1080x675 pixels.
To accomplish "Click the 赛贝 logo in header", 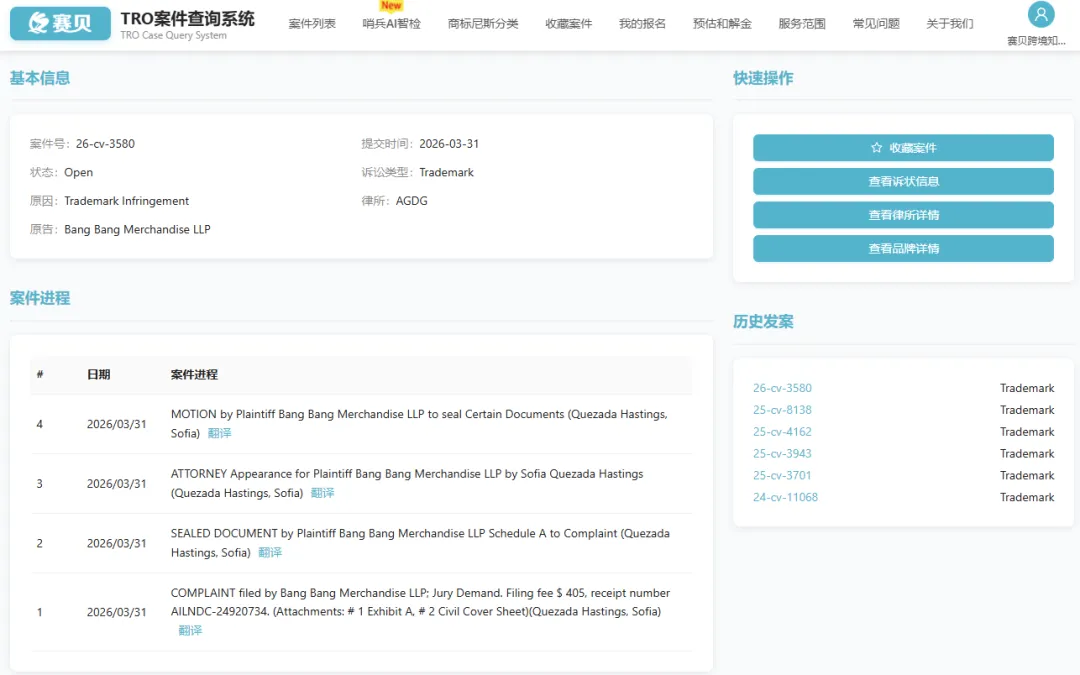I will (60, 23).
